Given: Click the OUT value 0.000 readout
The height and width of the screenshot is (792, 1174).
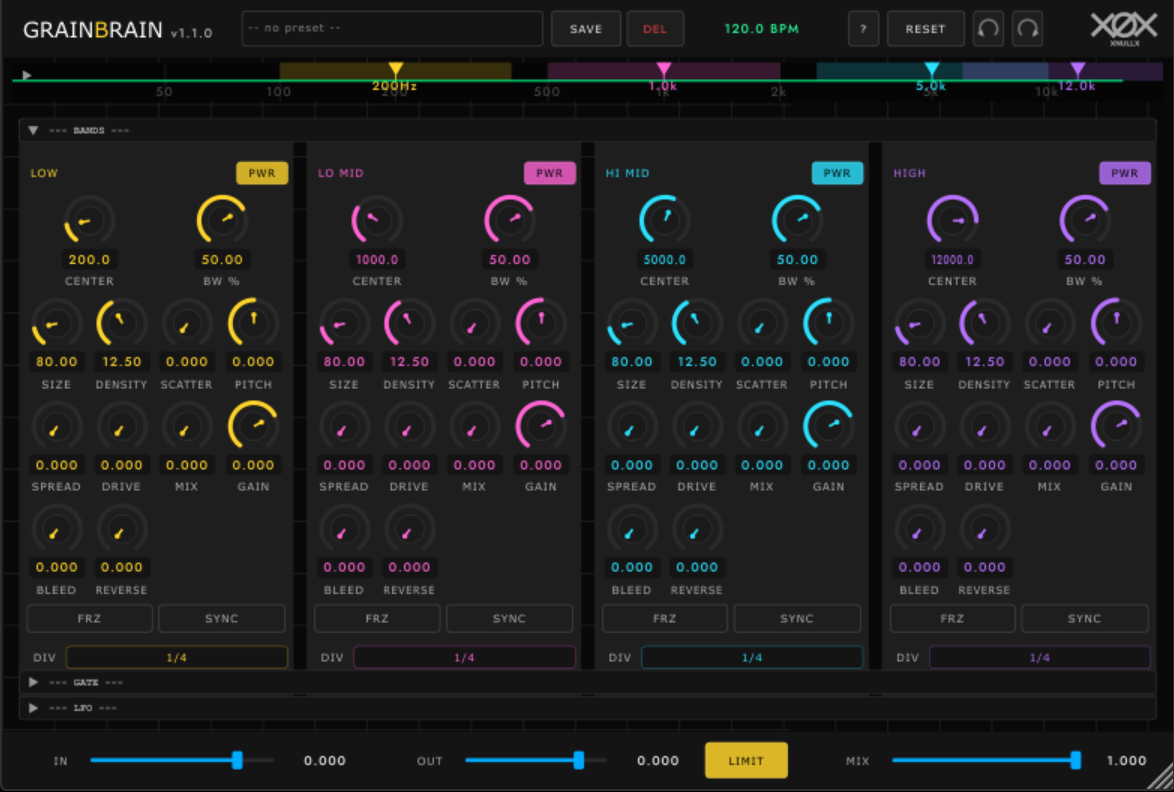Looking at the screenshot, I should click(x=658, y=761).
